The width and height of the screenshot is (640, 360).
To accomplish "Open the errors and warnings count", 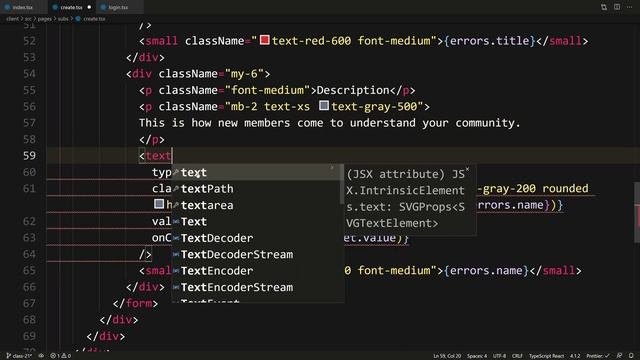I will [60, 356].
